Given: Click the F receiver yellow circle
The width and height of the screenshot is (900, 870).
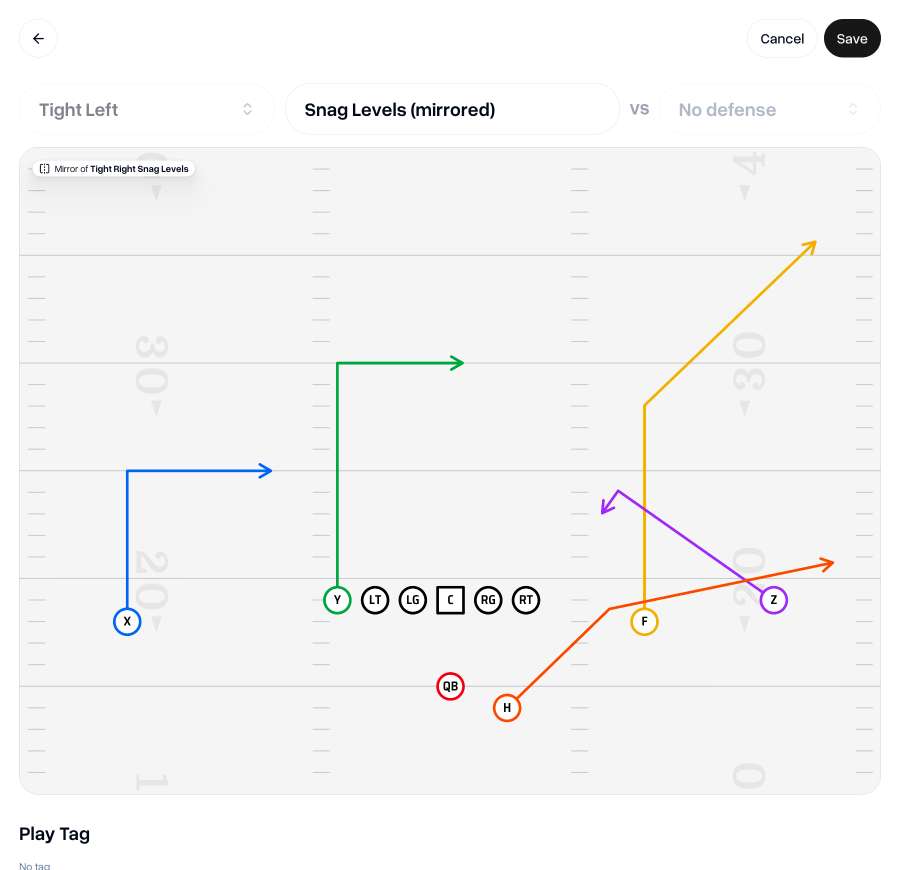Looking at the screenshot, I should pyautogui.click(x=644, y=622).
